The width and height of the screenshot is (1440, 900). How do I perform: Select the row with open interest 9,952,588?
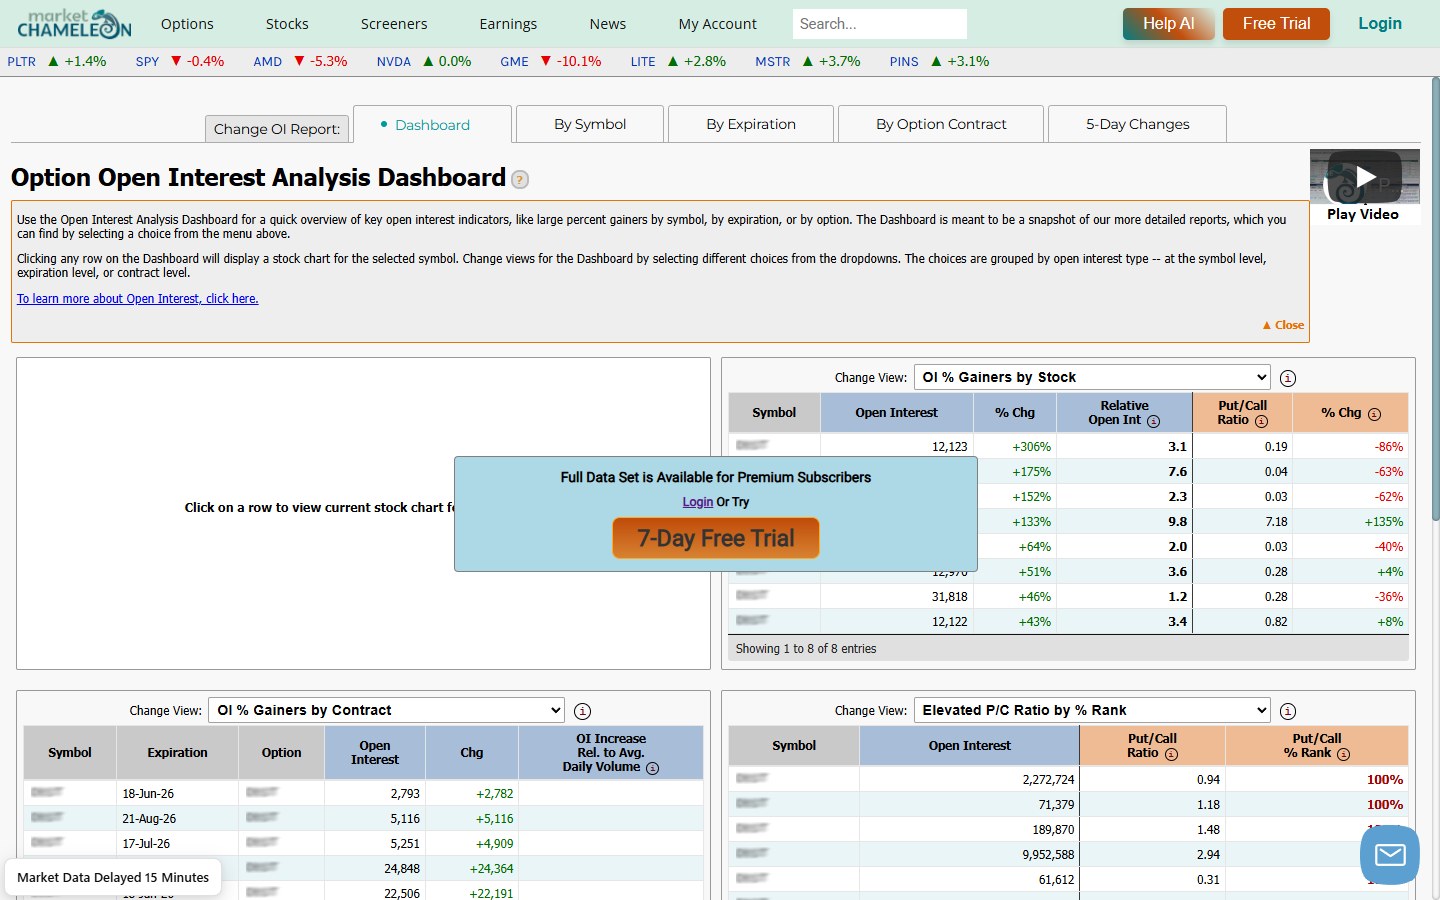click(x=1068, y=854)
